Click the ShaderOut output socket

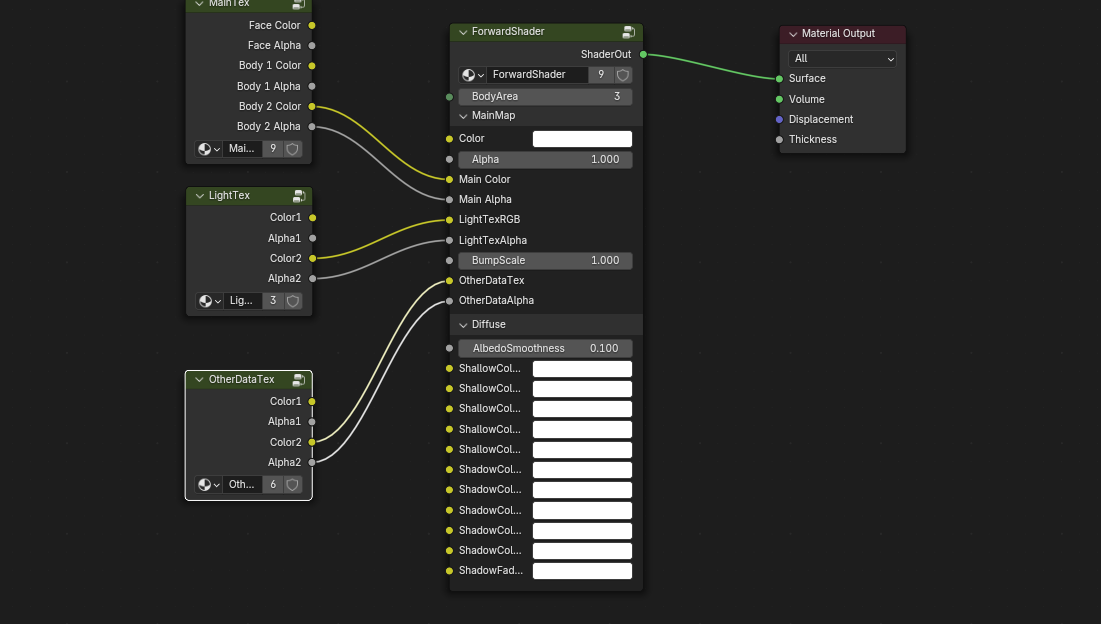click(643, 55)
